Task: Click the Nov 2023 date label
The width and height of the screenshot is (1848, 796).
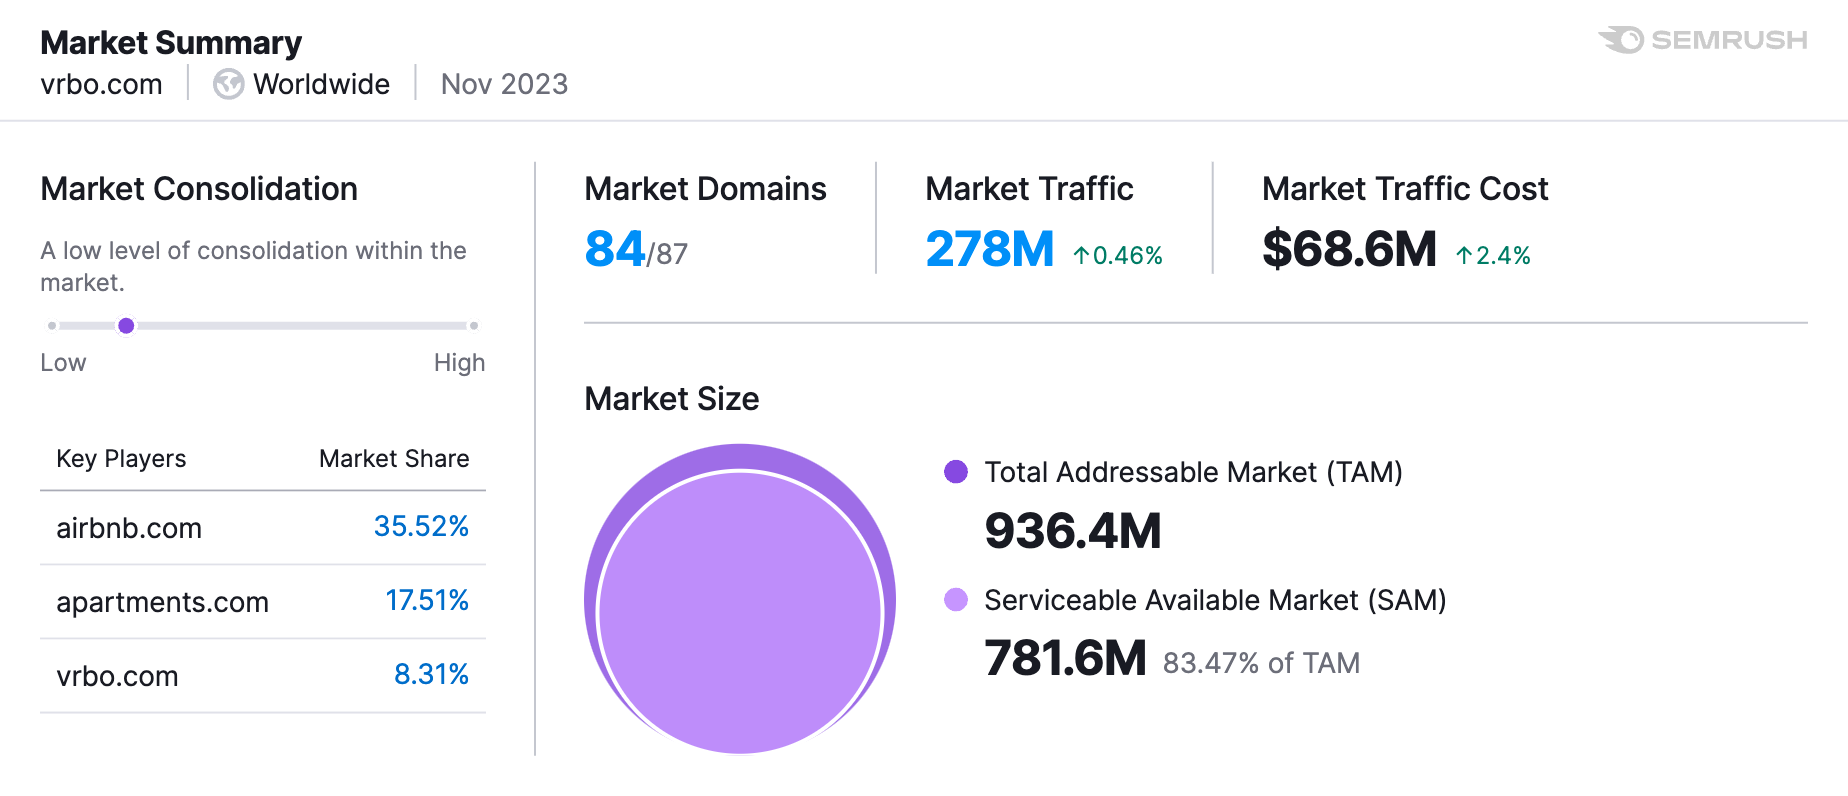Action: [x=504, y=84]
